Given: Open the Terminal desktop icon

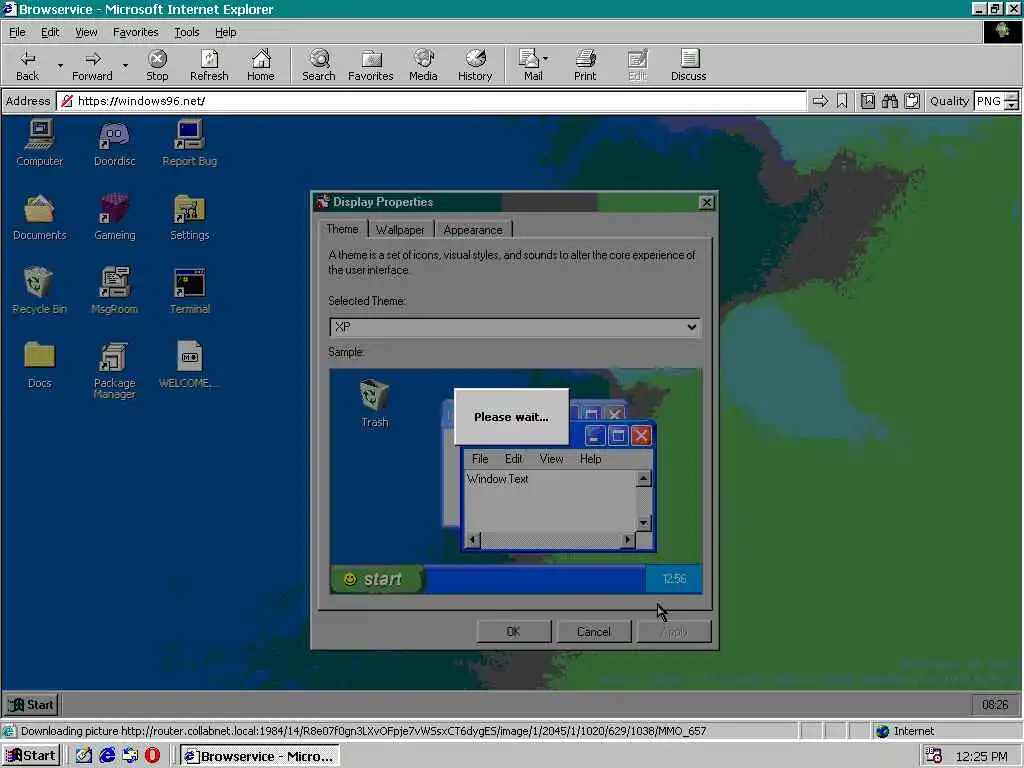Looking at the screenshot, I should tap(189, 291).
